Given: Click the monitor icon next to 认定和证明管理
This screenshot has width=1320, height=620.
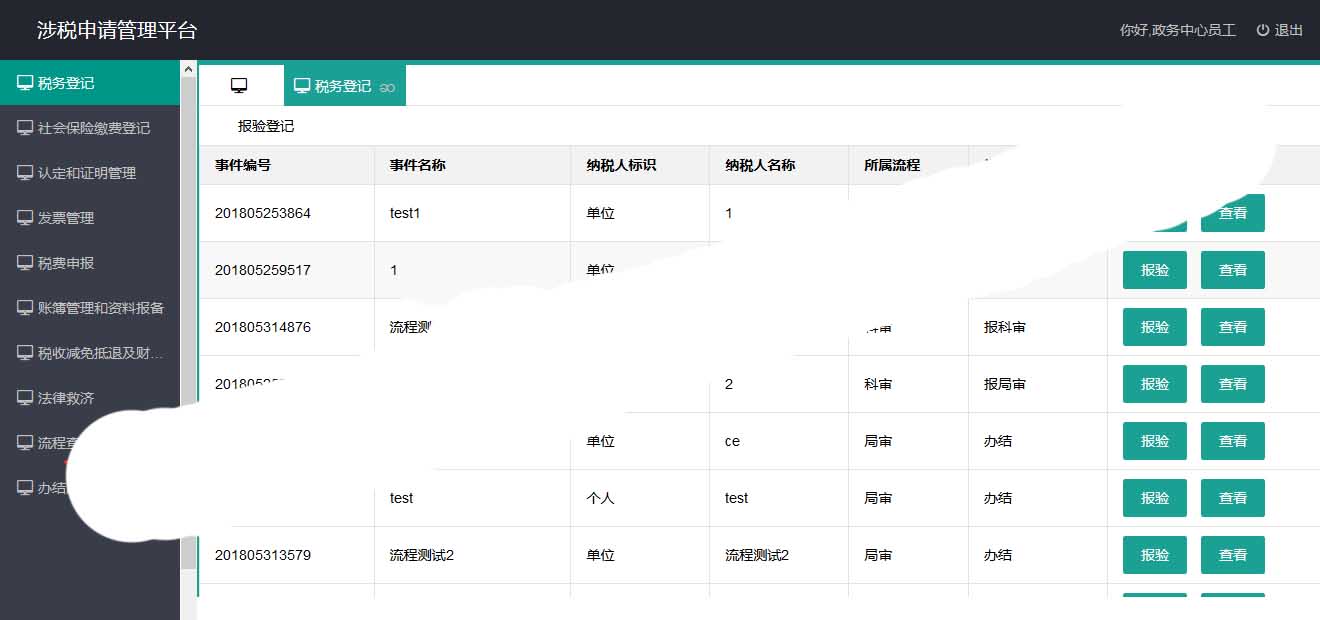Looking at the screenshot, I should point(25,173).
